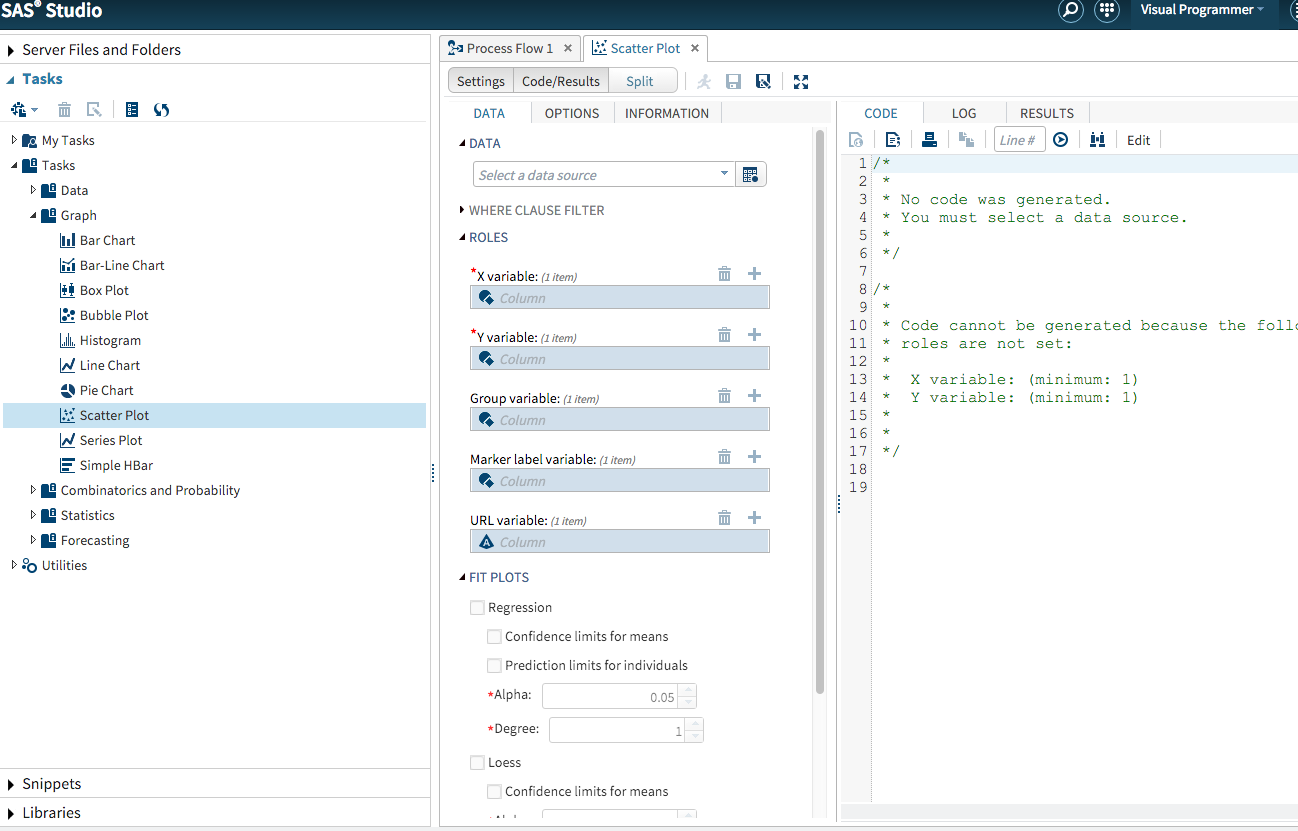Add a column to X variable with plus
This screenshot has width=1298, height=831.
pyautogui.click(x=754, y=274)
